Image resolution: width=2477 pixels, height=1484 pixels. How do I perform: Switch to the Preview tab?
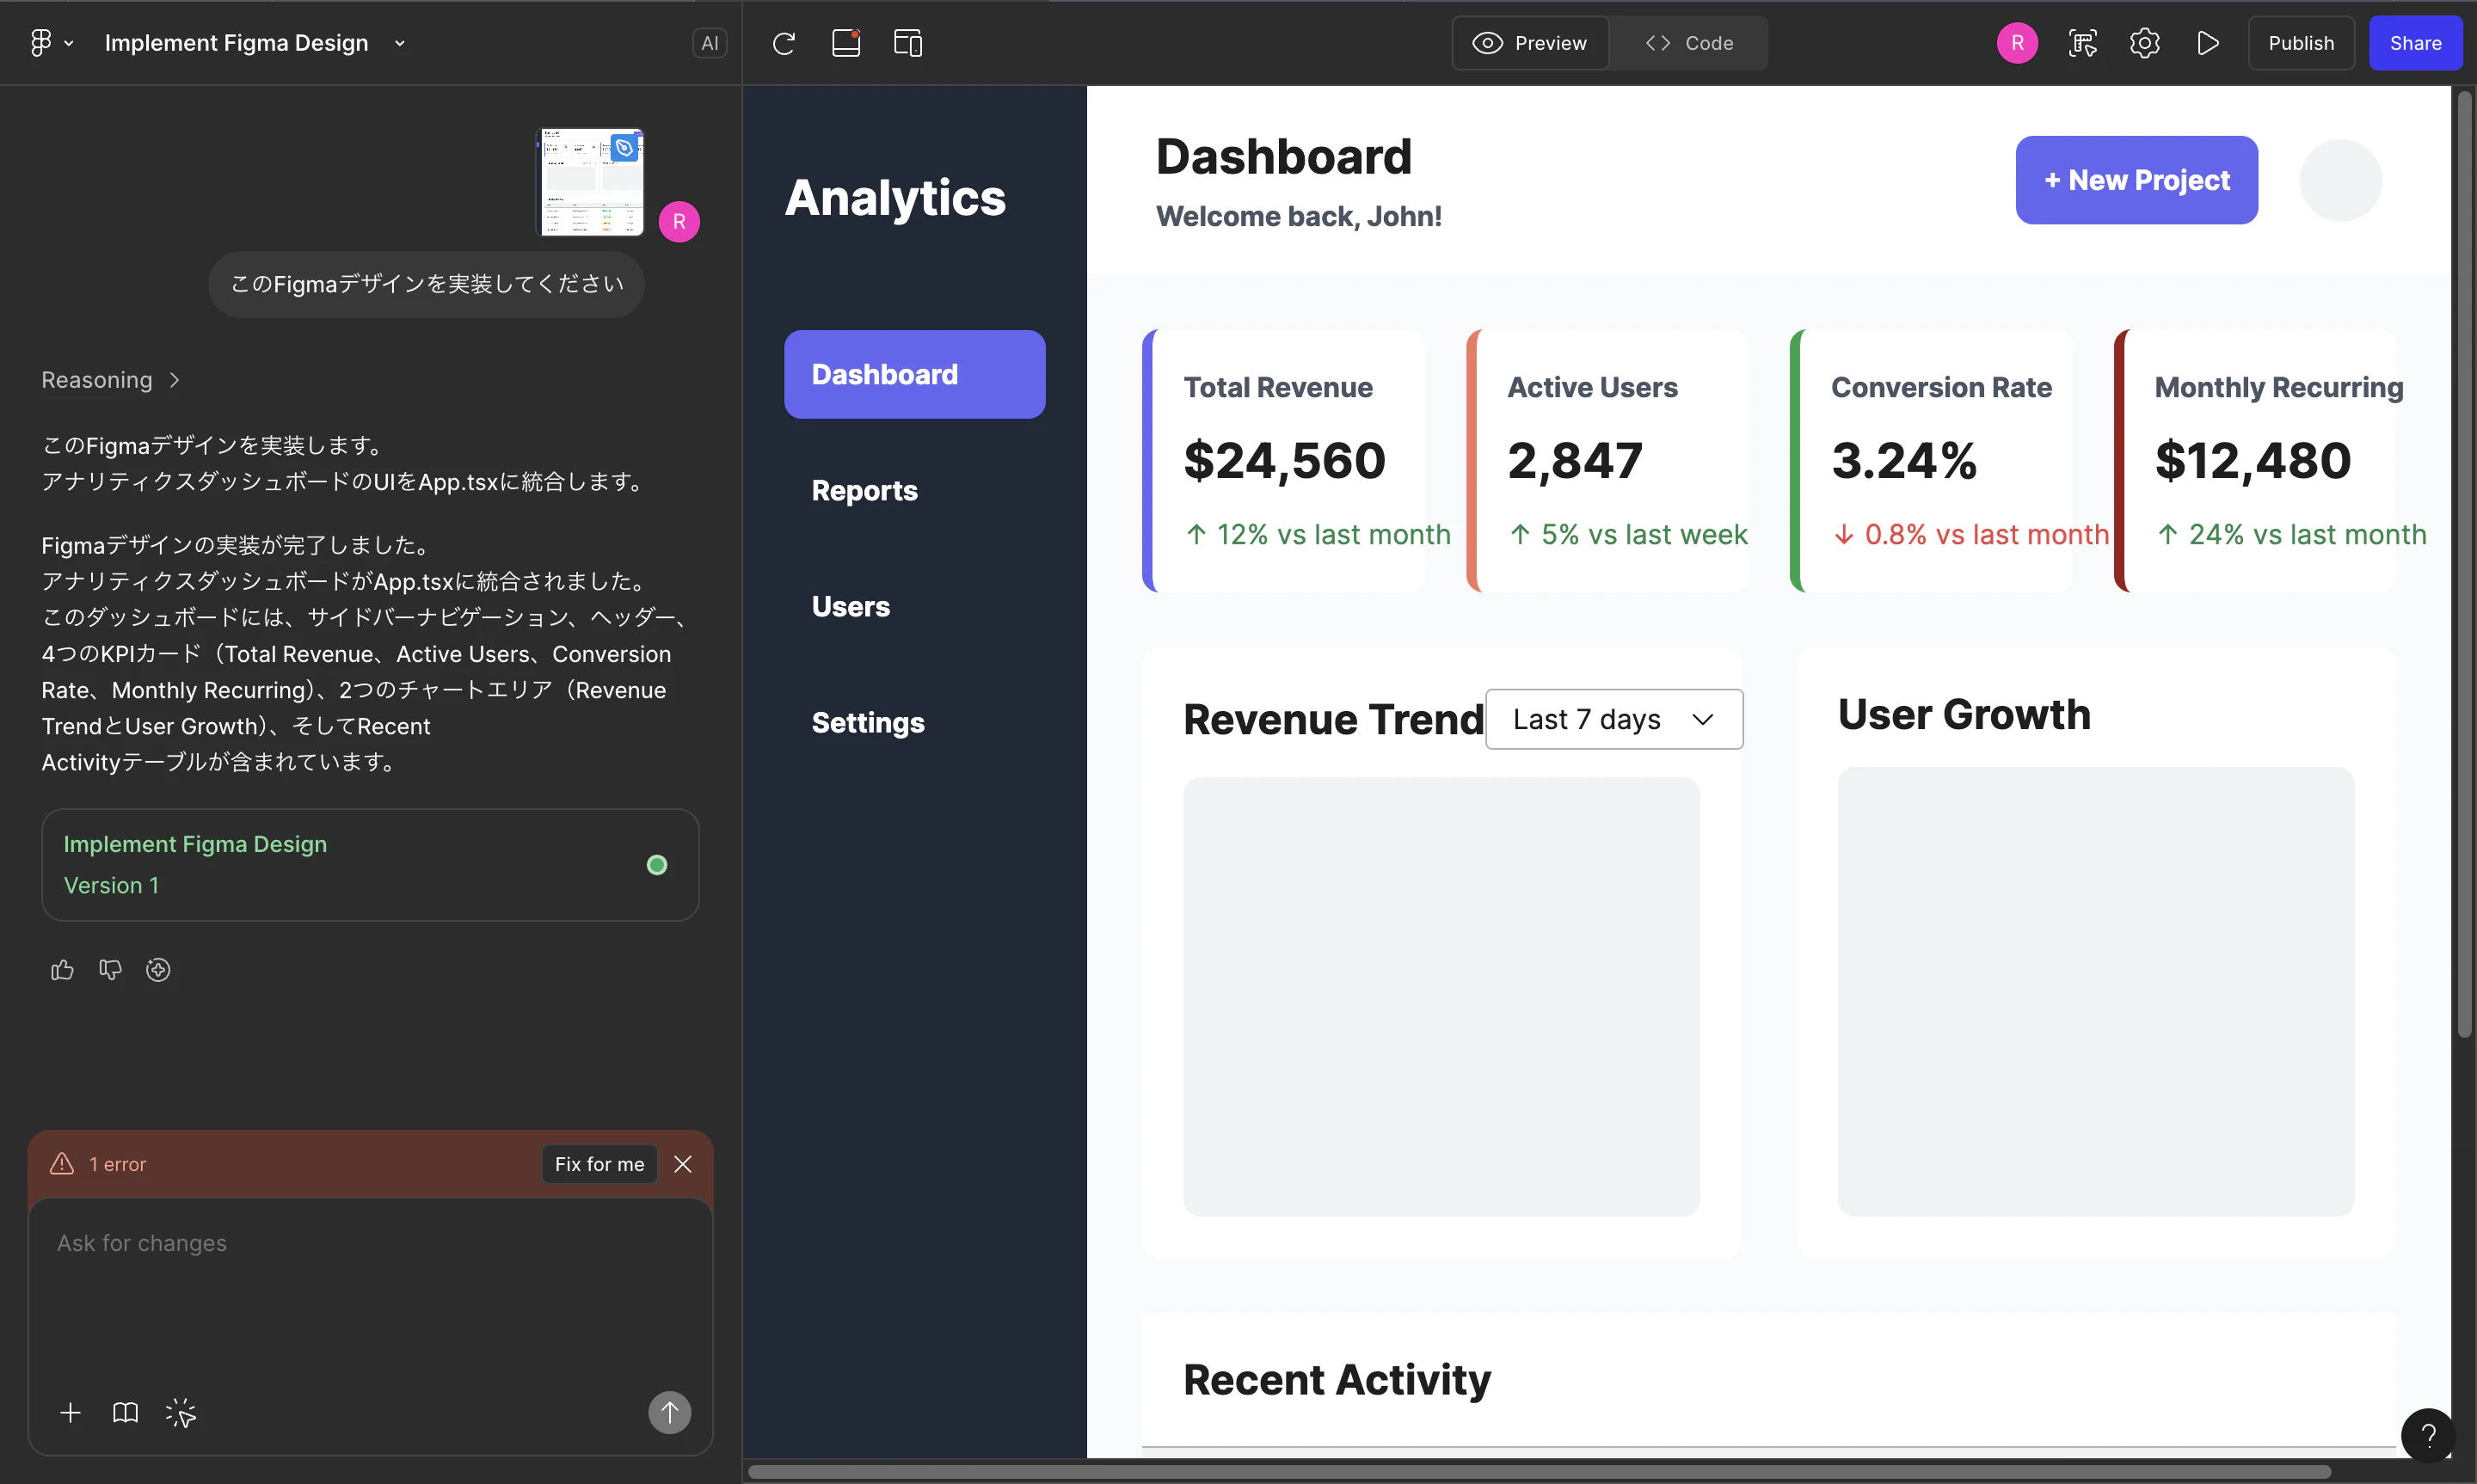click(x=1530, y=43)
